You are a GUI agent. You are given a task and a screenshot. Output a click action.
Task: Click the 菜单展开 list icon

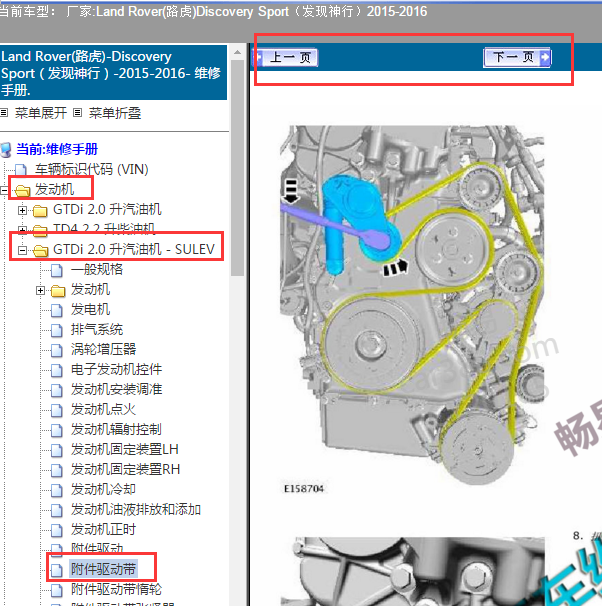[4, 113]
